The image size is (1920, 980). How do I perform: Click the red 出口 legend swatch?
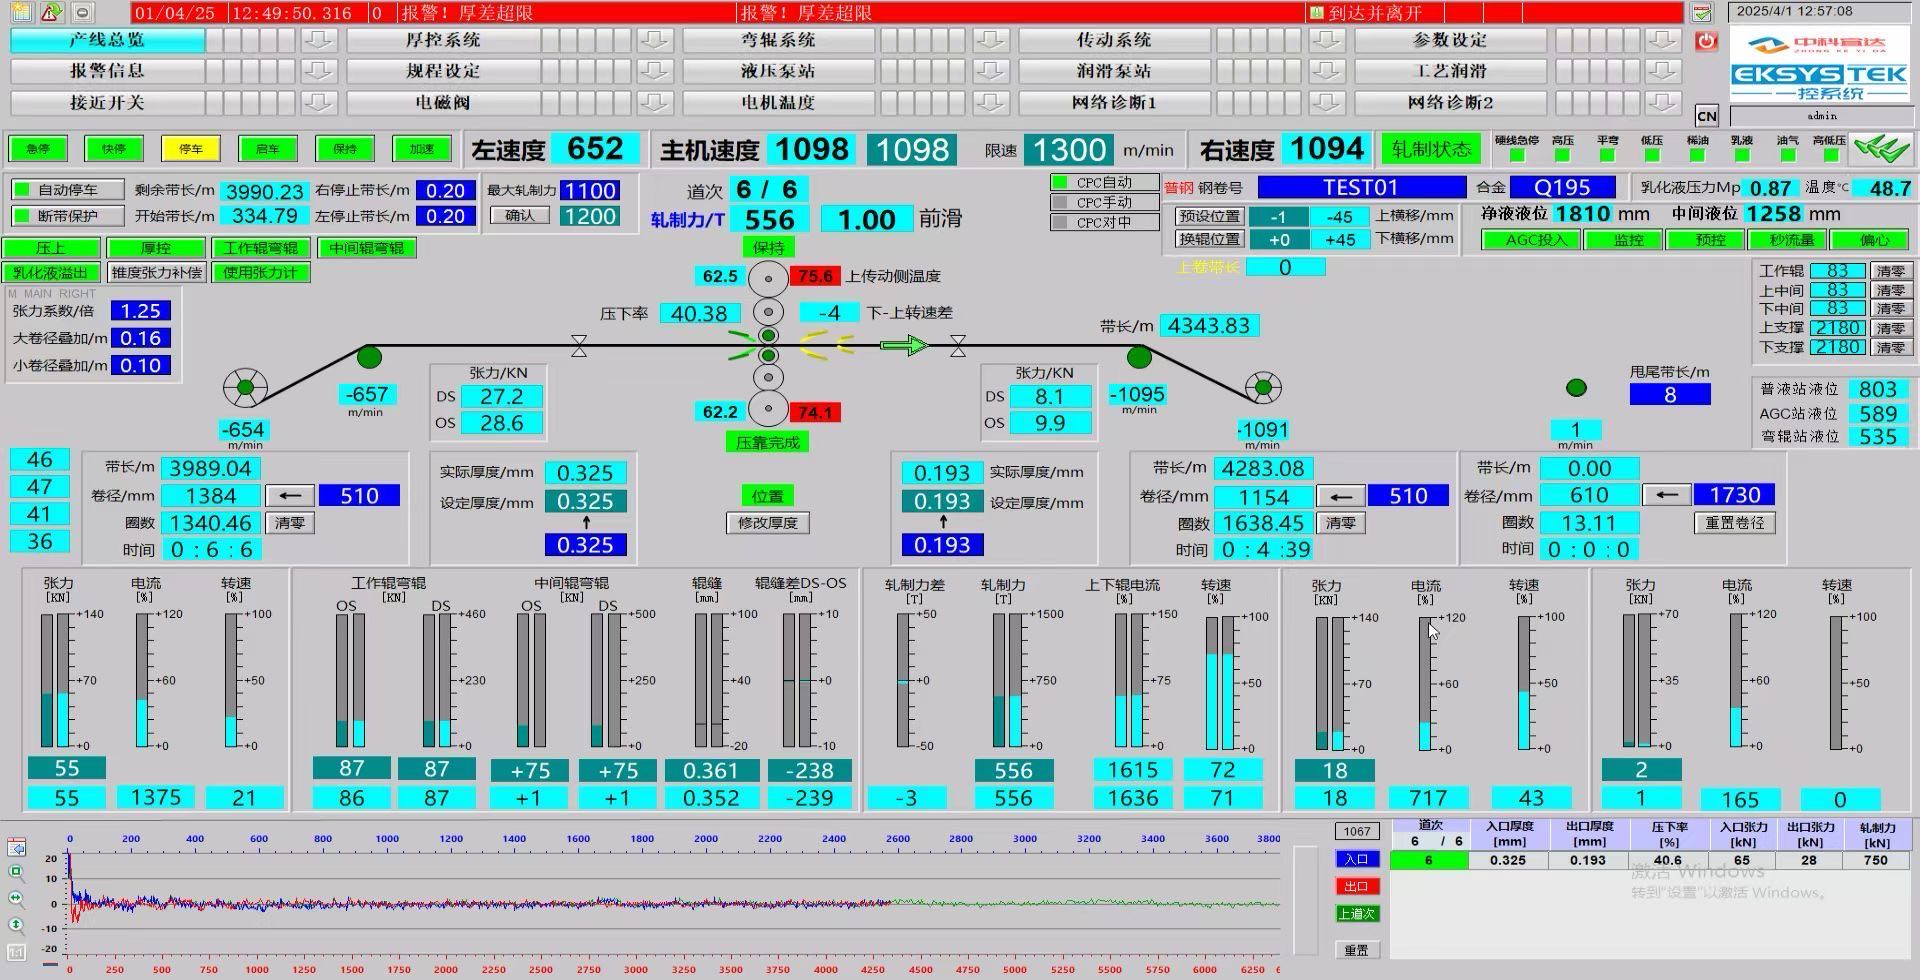click(x=1357, y=887)
